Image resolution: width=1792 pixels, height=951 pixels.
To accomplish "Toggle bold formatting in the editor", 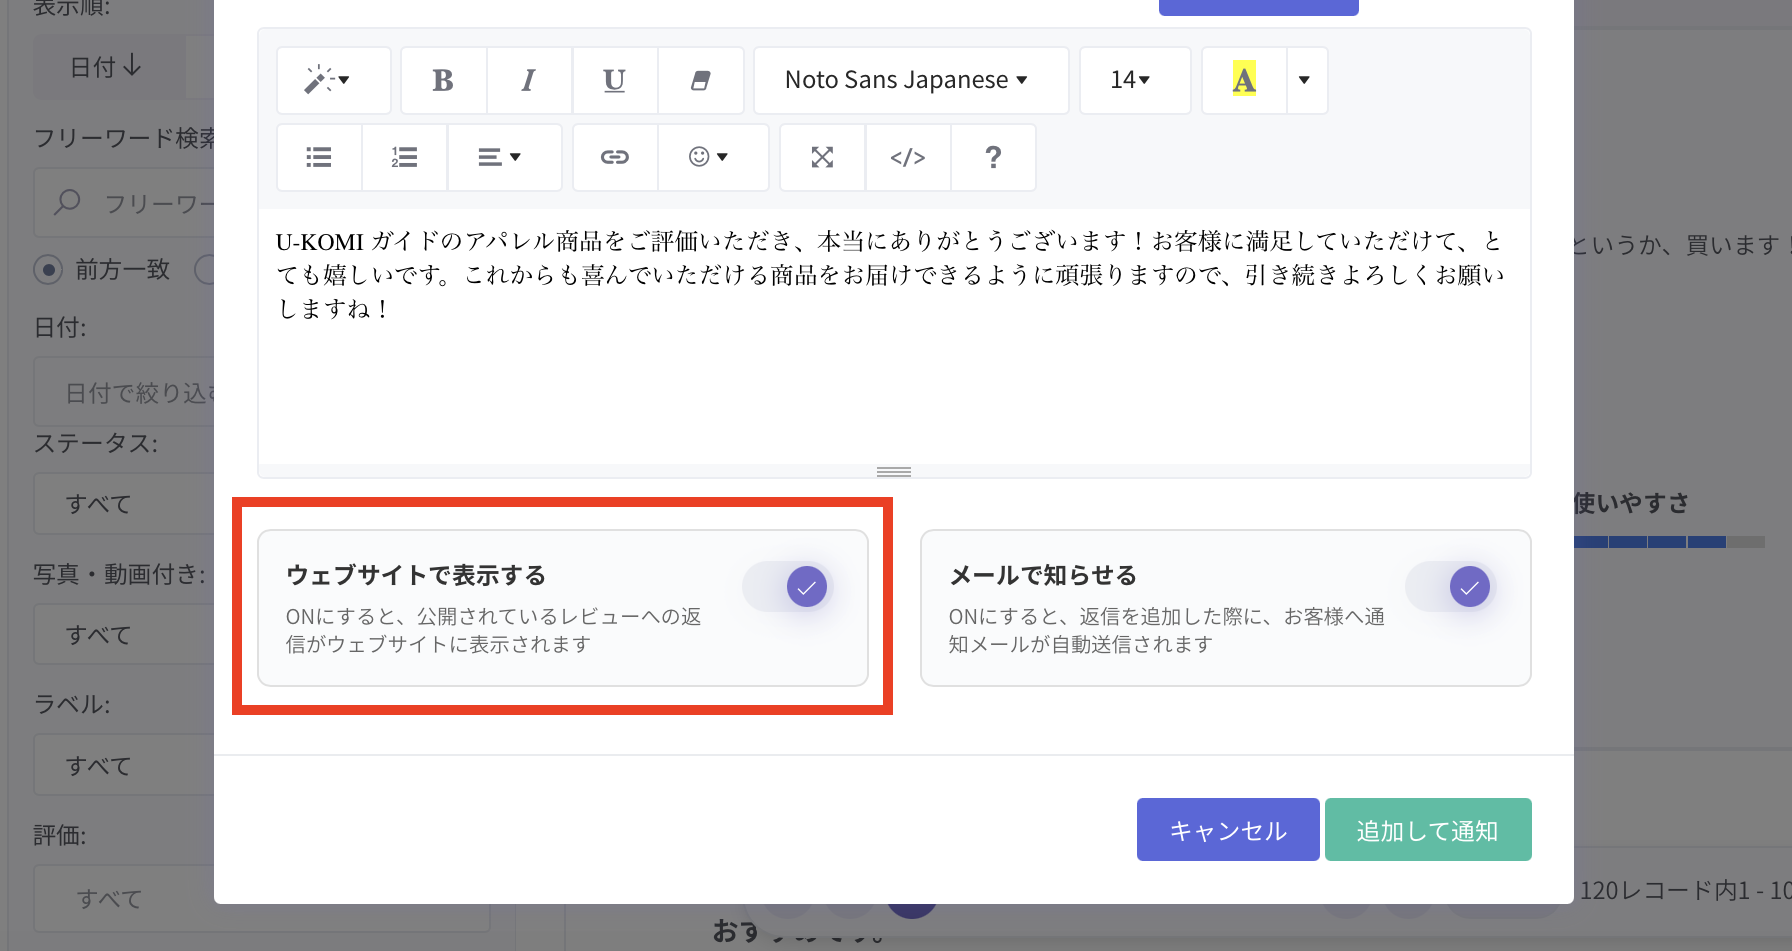I will click(443, 80).
